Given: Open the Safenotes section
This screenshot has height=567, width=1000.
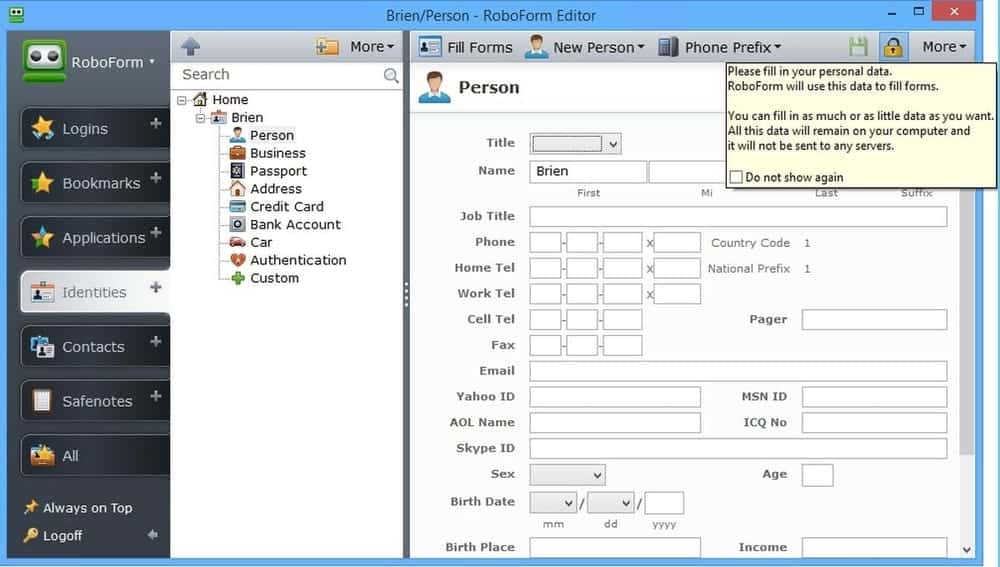Looking at the screenshot, I should [97, 401].
